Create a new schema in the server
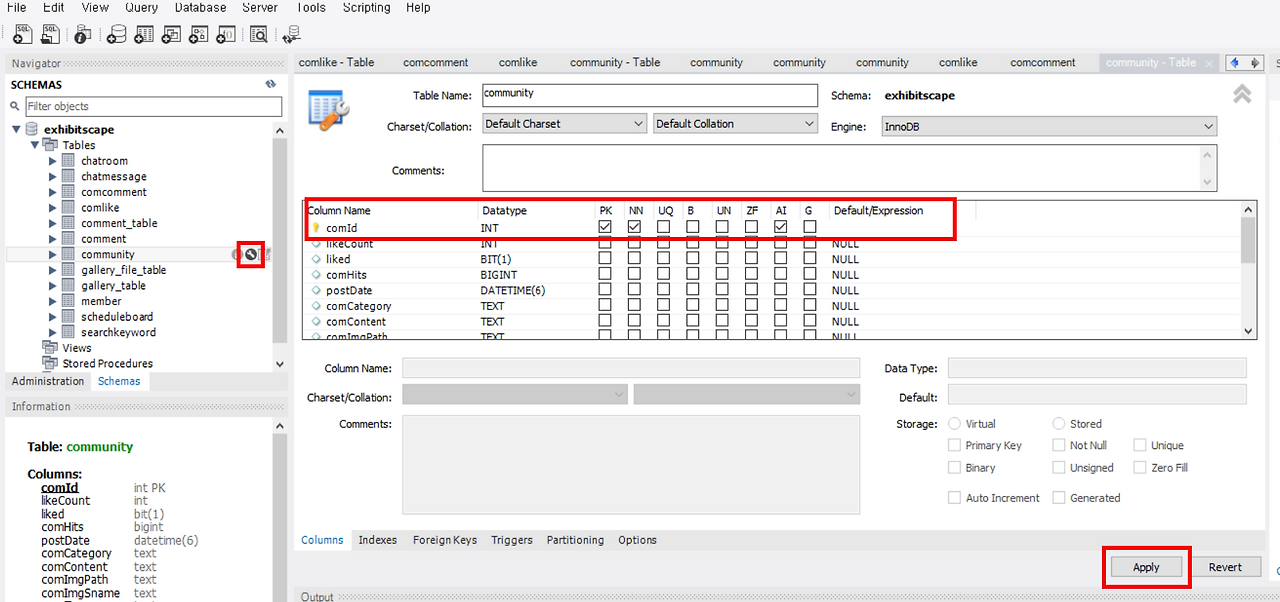The image size is (1280, 602). (x=117, y=34)
